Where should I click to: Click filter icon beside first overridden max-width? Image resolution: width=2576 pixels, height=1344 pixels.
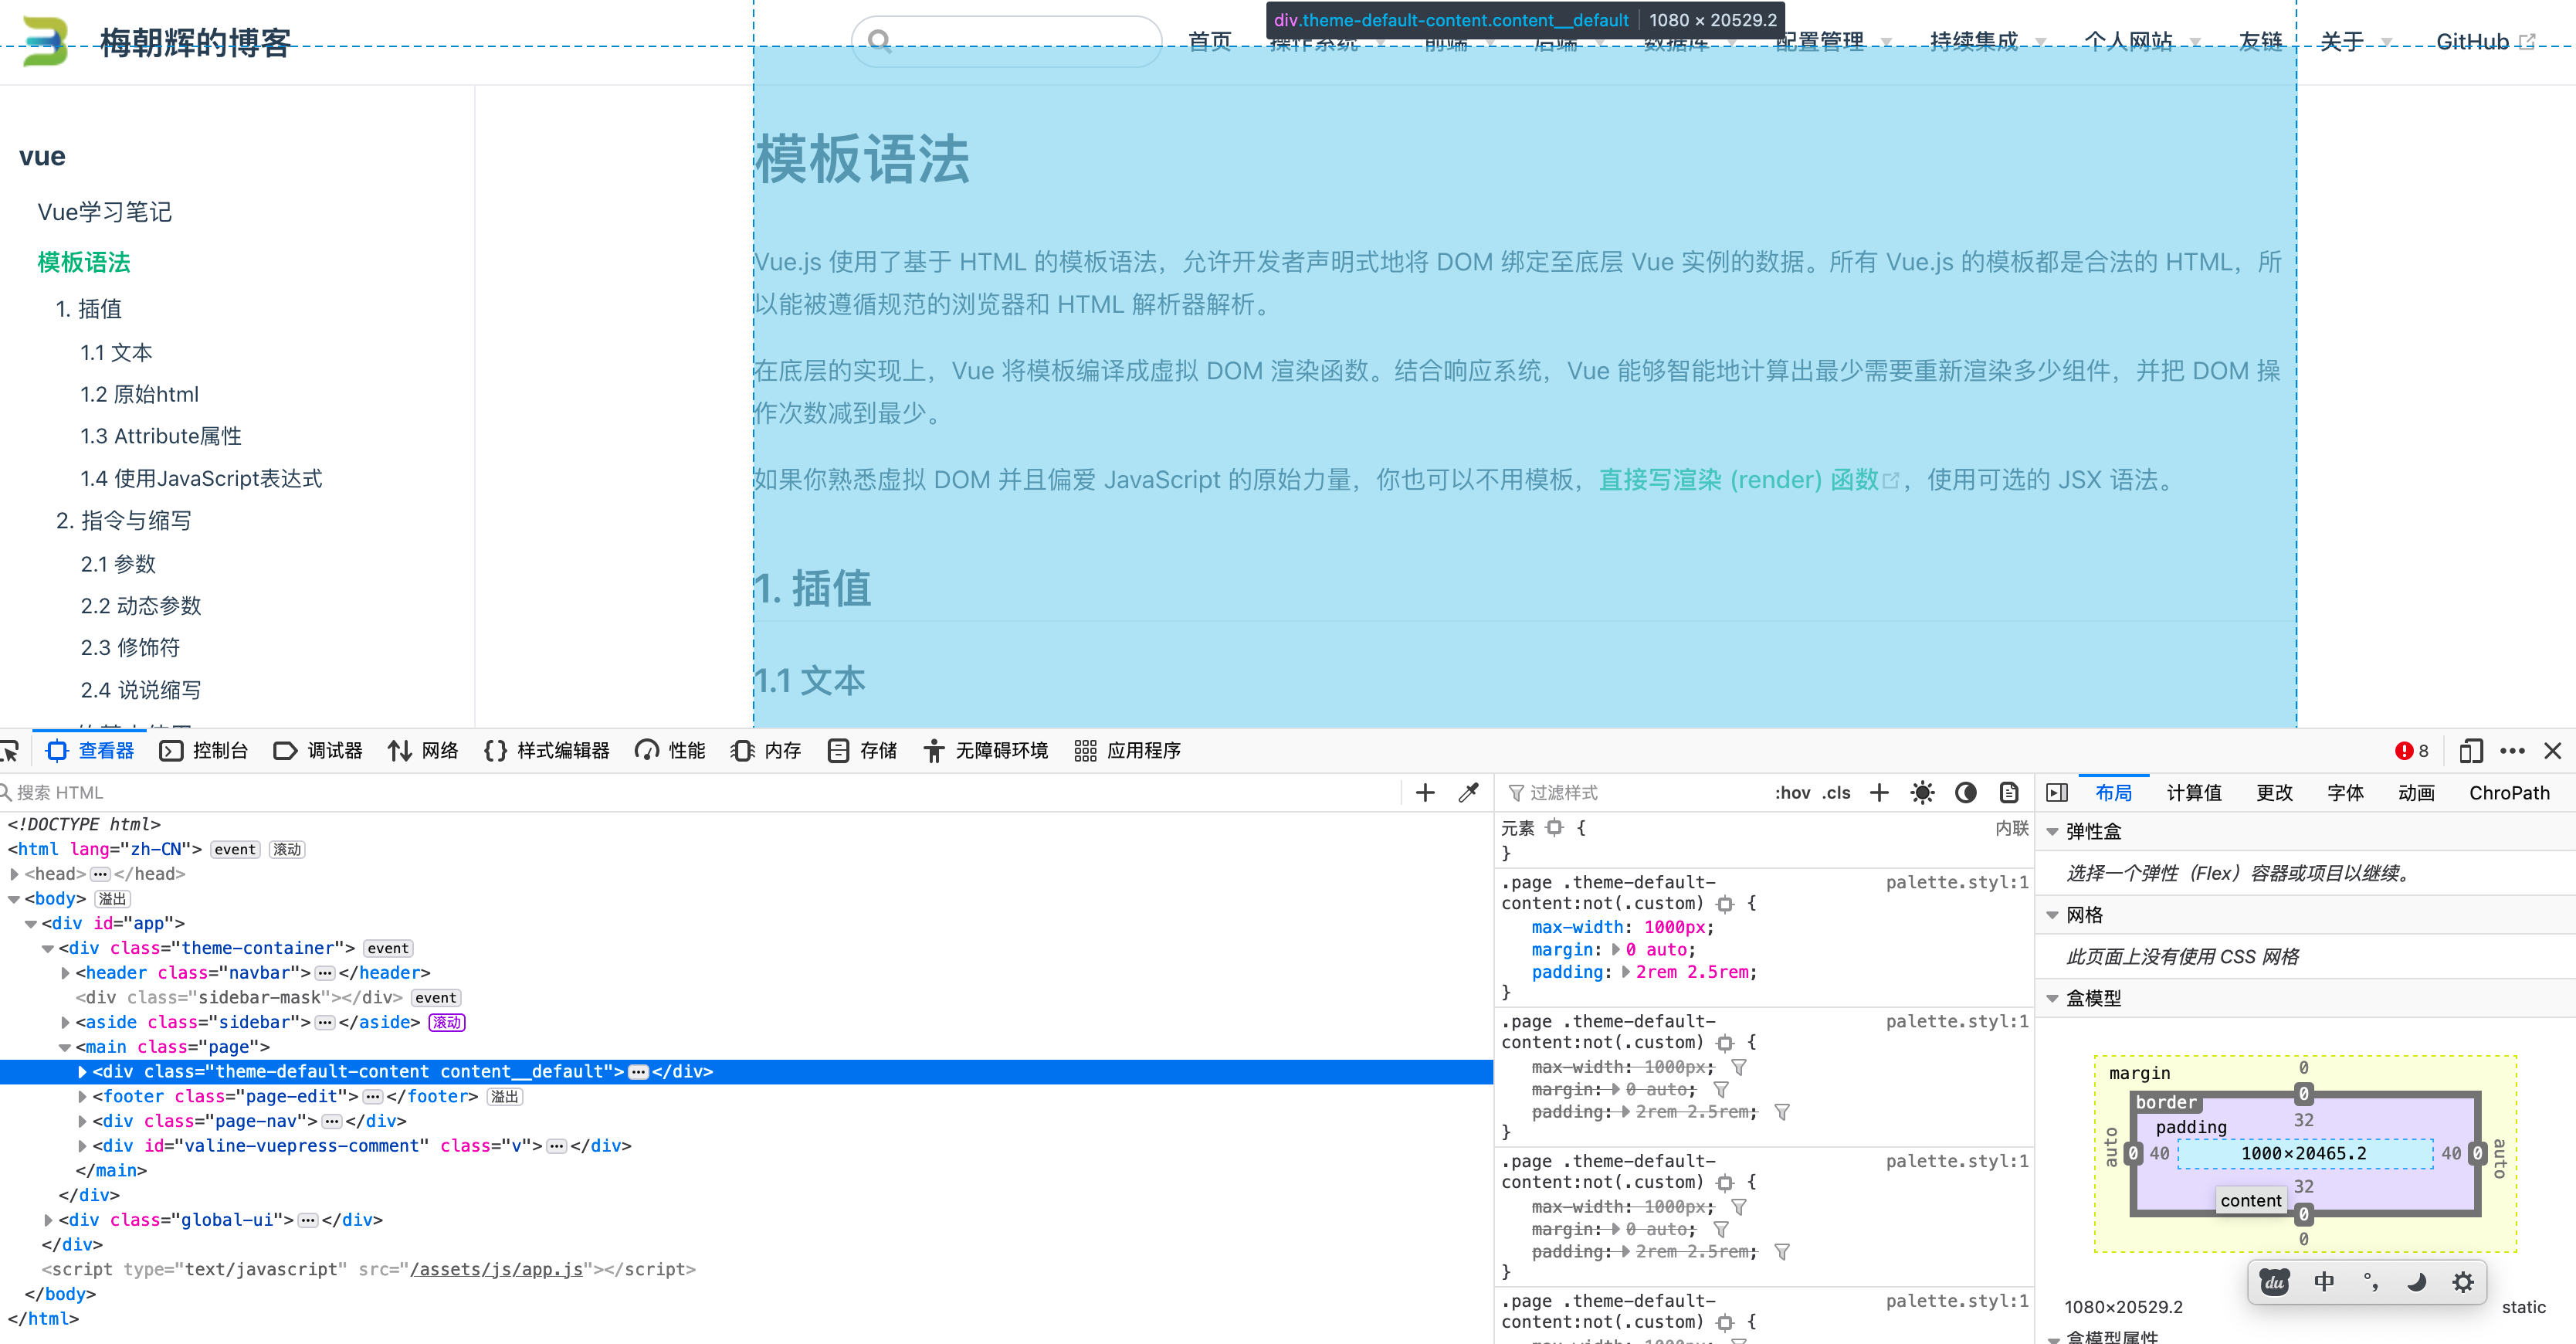point(1739,1068)
